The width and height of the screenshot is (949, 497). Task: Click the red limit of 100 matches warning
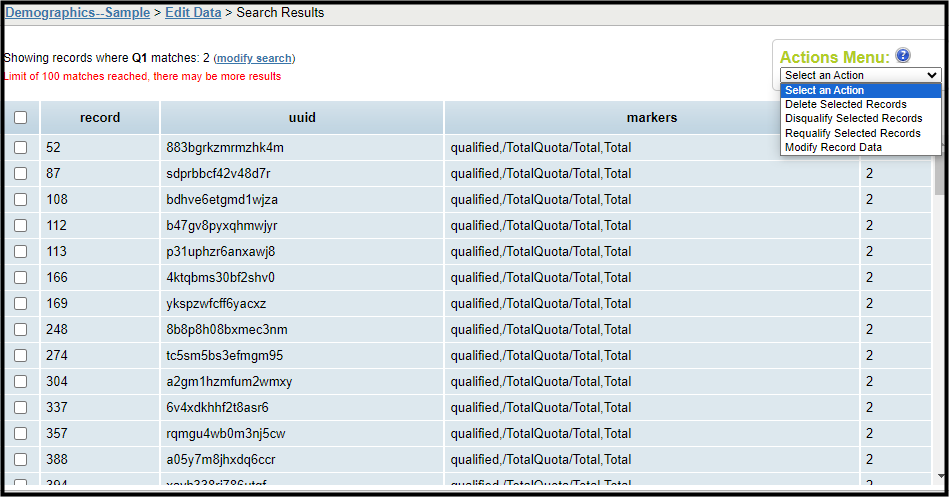(142, 76)
